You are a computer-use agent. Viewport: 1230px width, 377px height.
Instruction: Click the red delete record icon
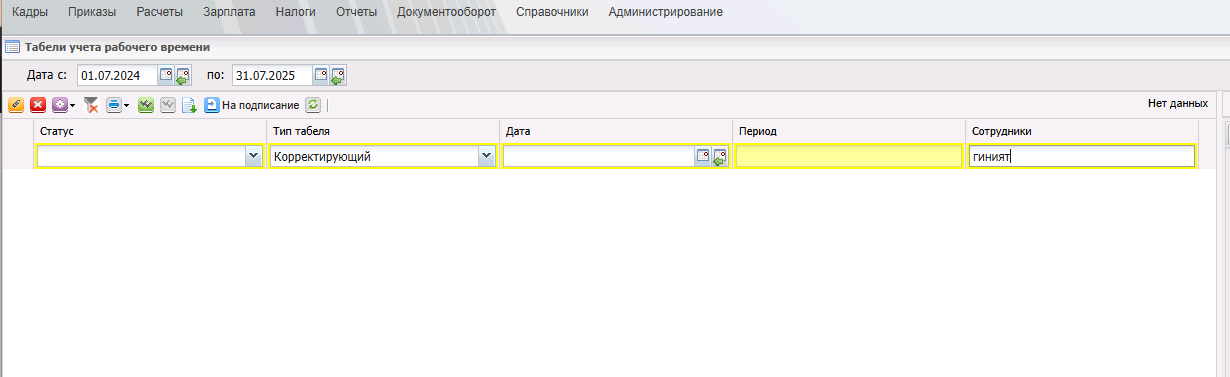[x=38, y=104]
